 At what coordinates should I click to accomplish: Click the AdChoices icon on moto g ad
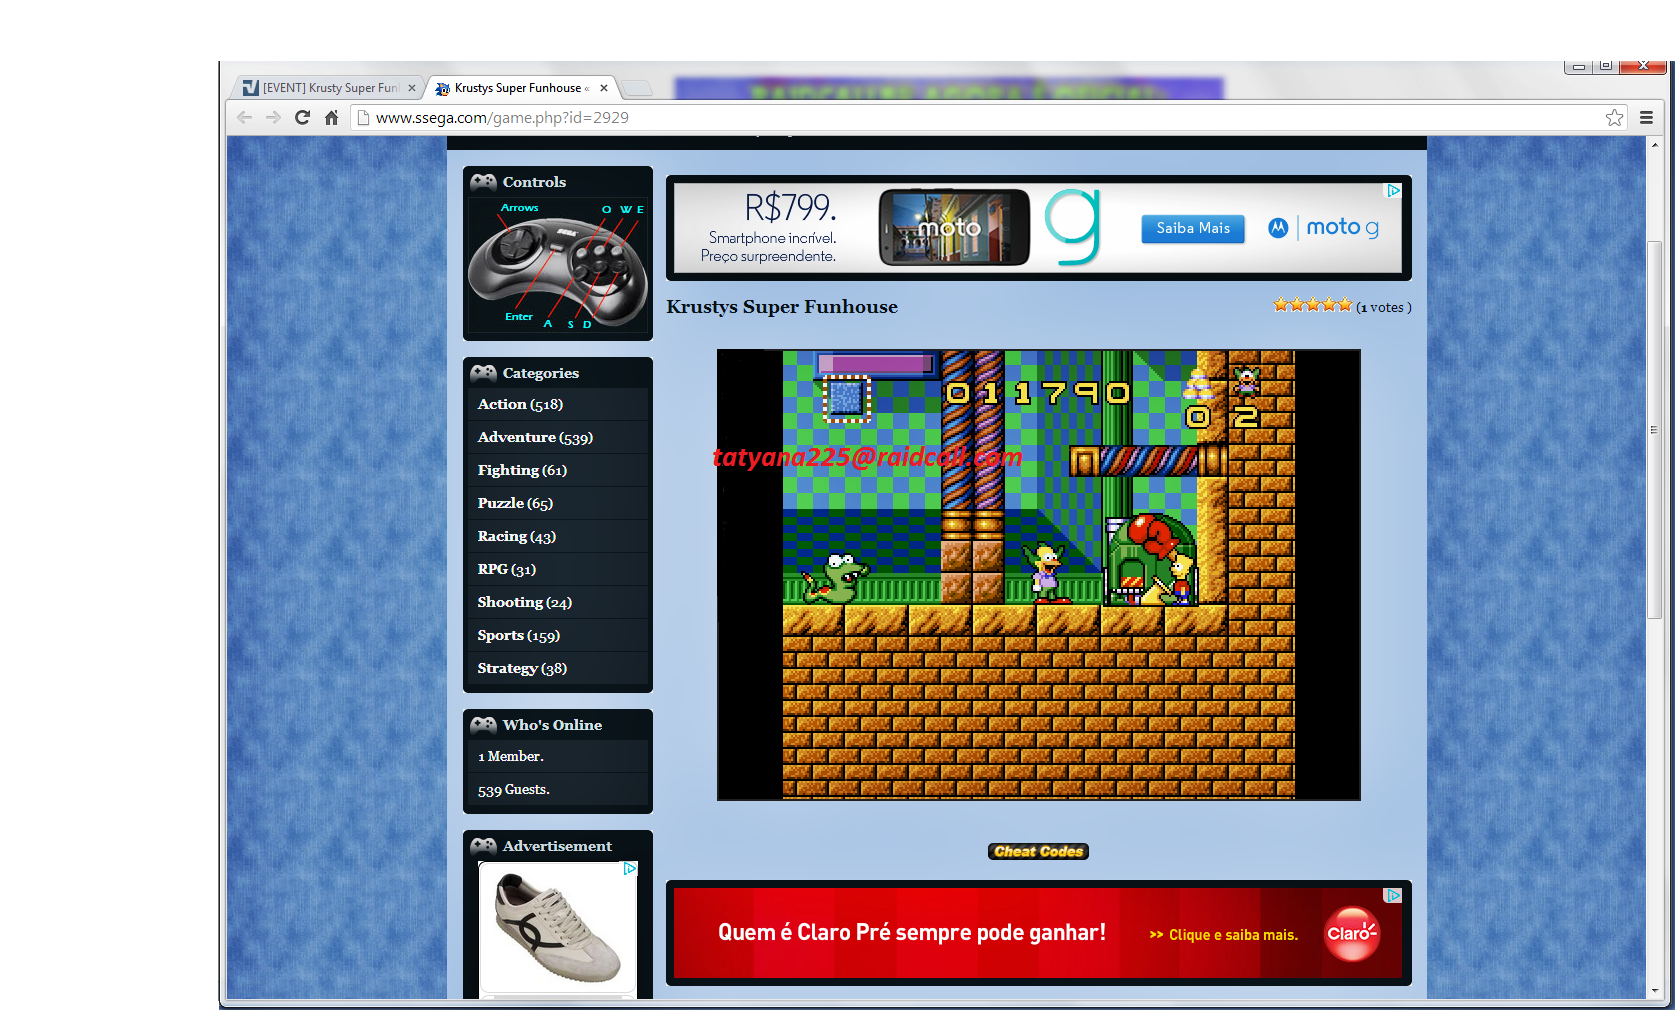(1393, 190)
